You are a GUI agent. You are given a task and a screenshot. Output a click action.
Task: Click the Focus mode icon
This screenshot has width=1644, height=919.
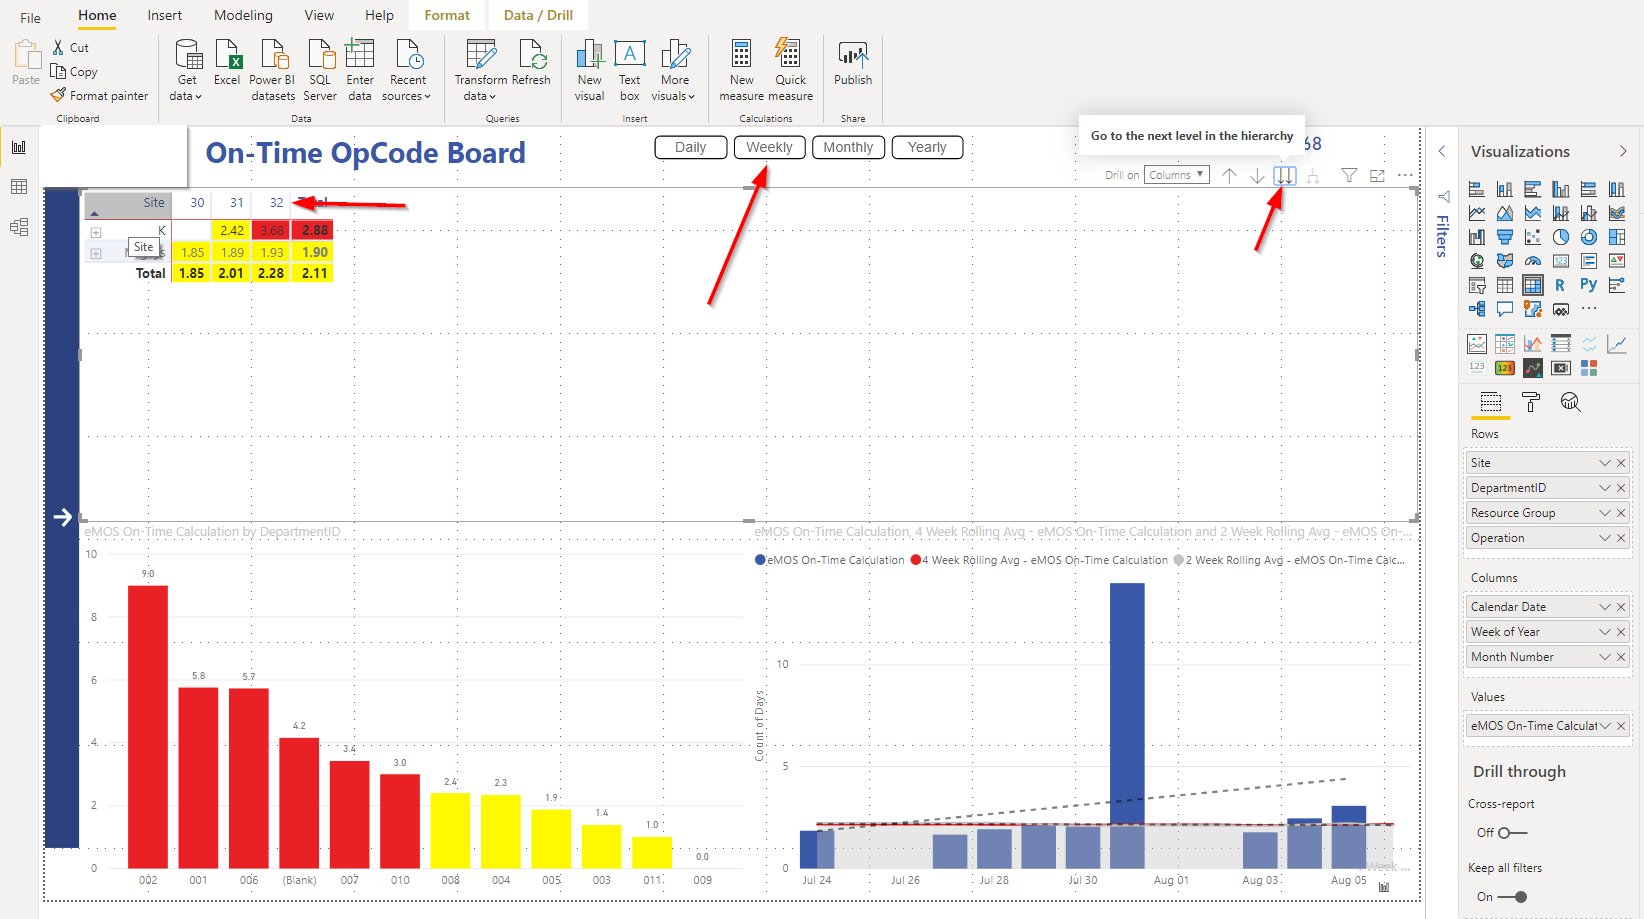pyautogui.click(x=1377, y=175)
